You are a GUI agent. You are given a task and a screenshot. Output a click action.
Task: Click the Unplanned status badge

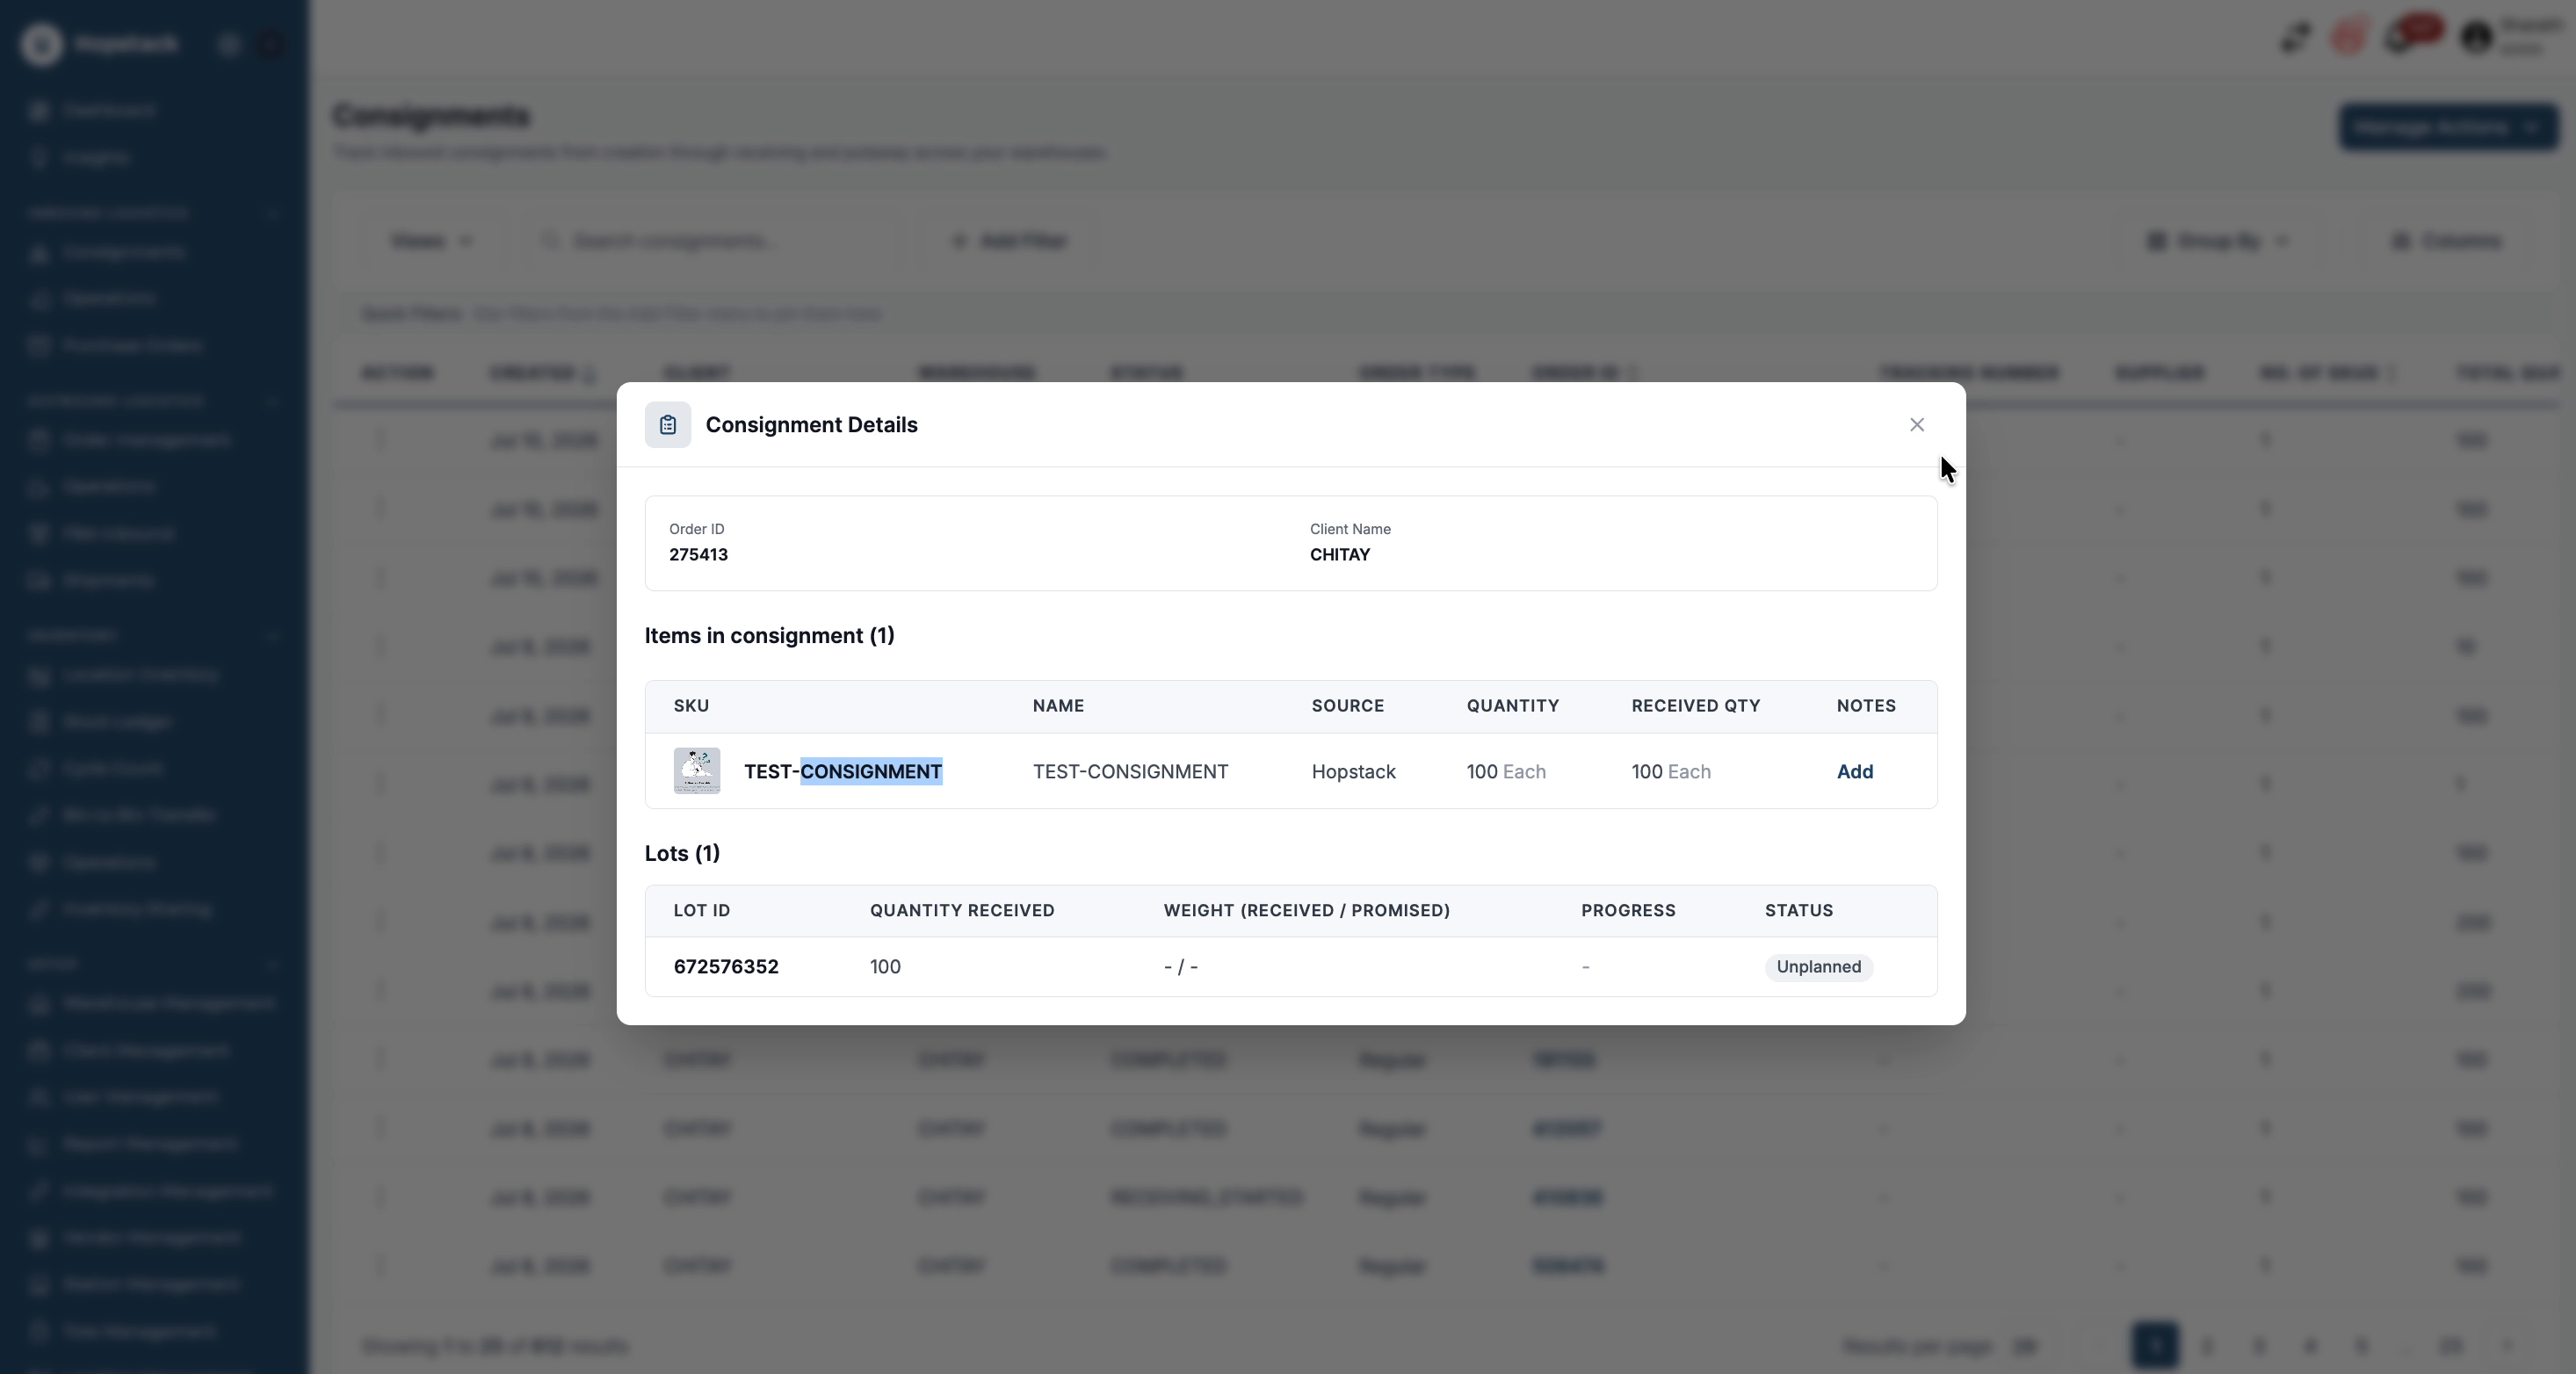click(1818, 967)
